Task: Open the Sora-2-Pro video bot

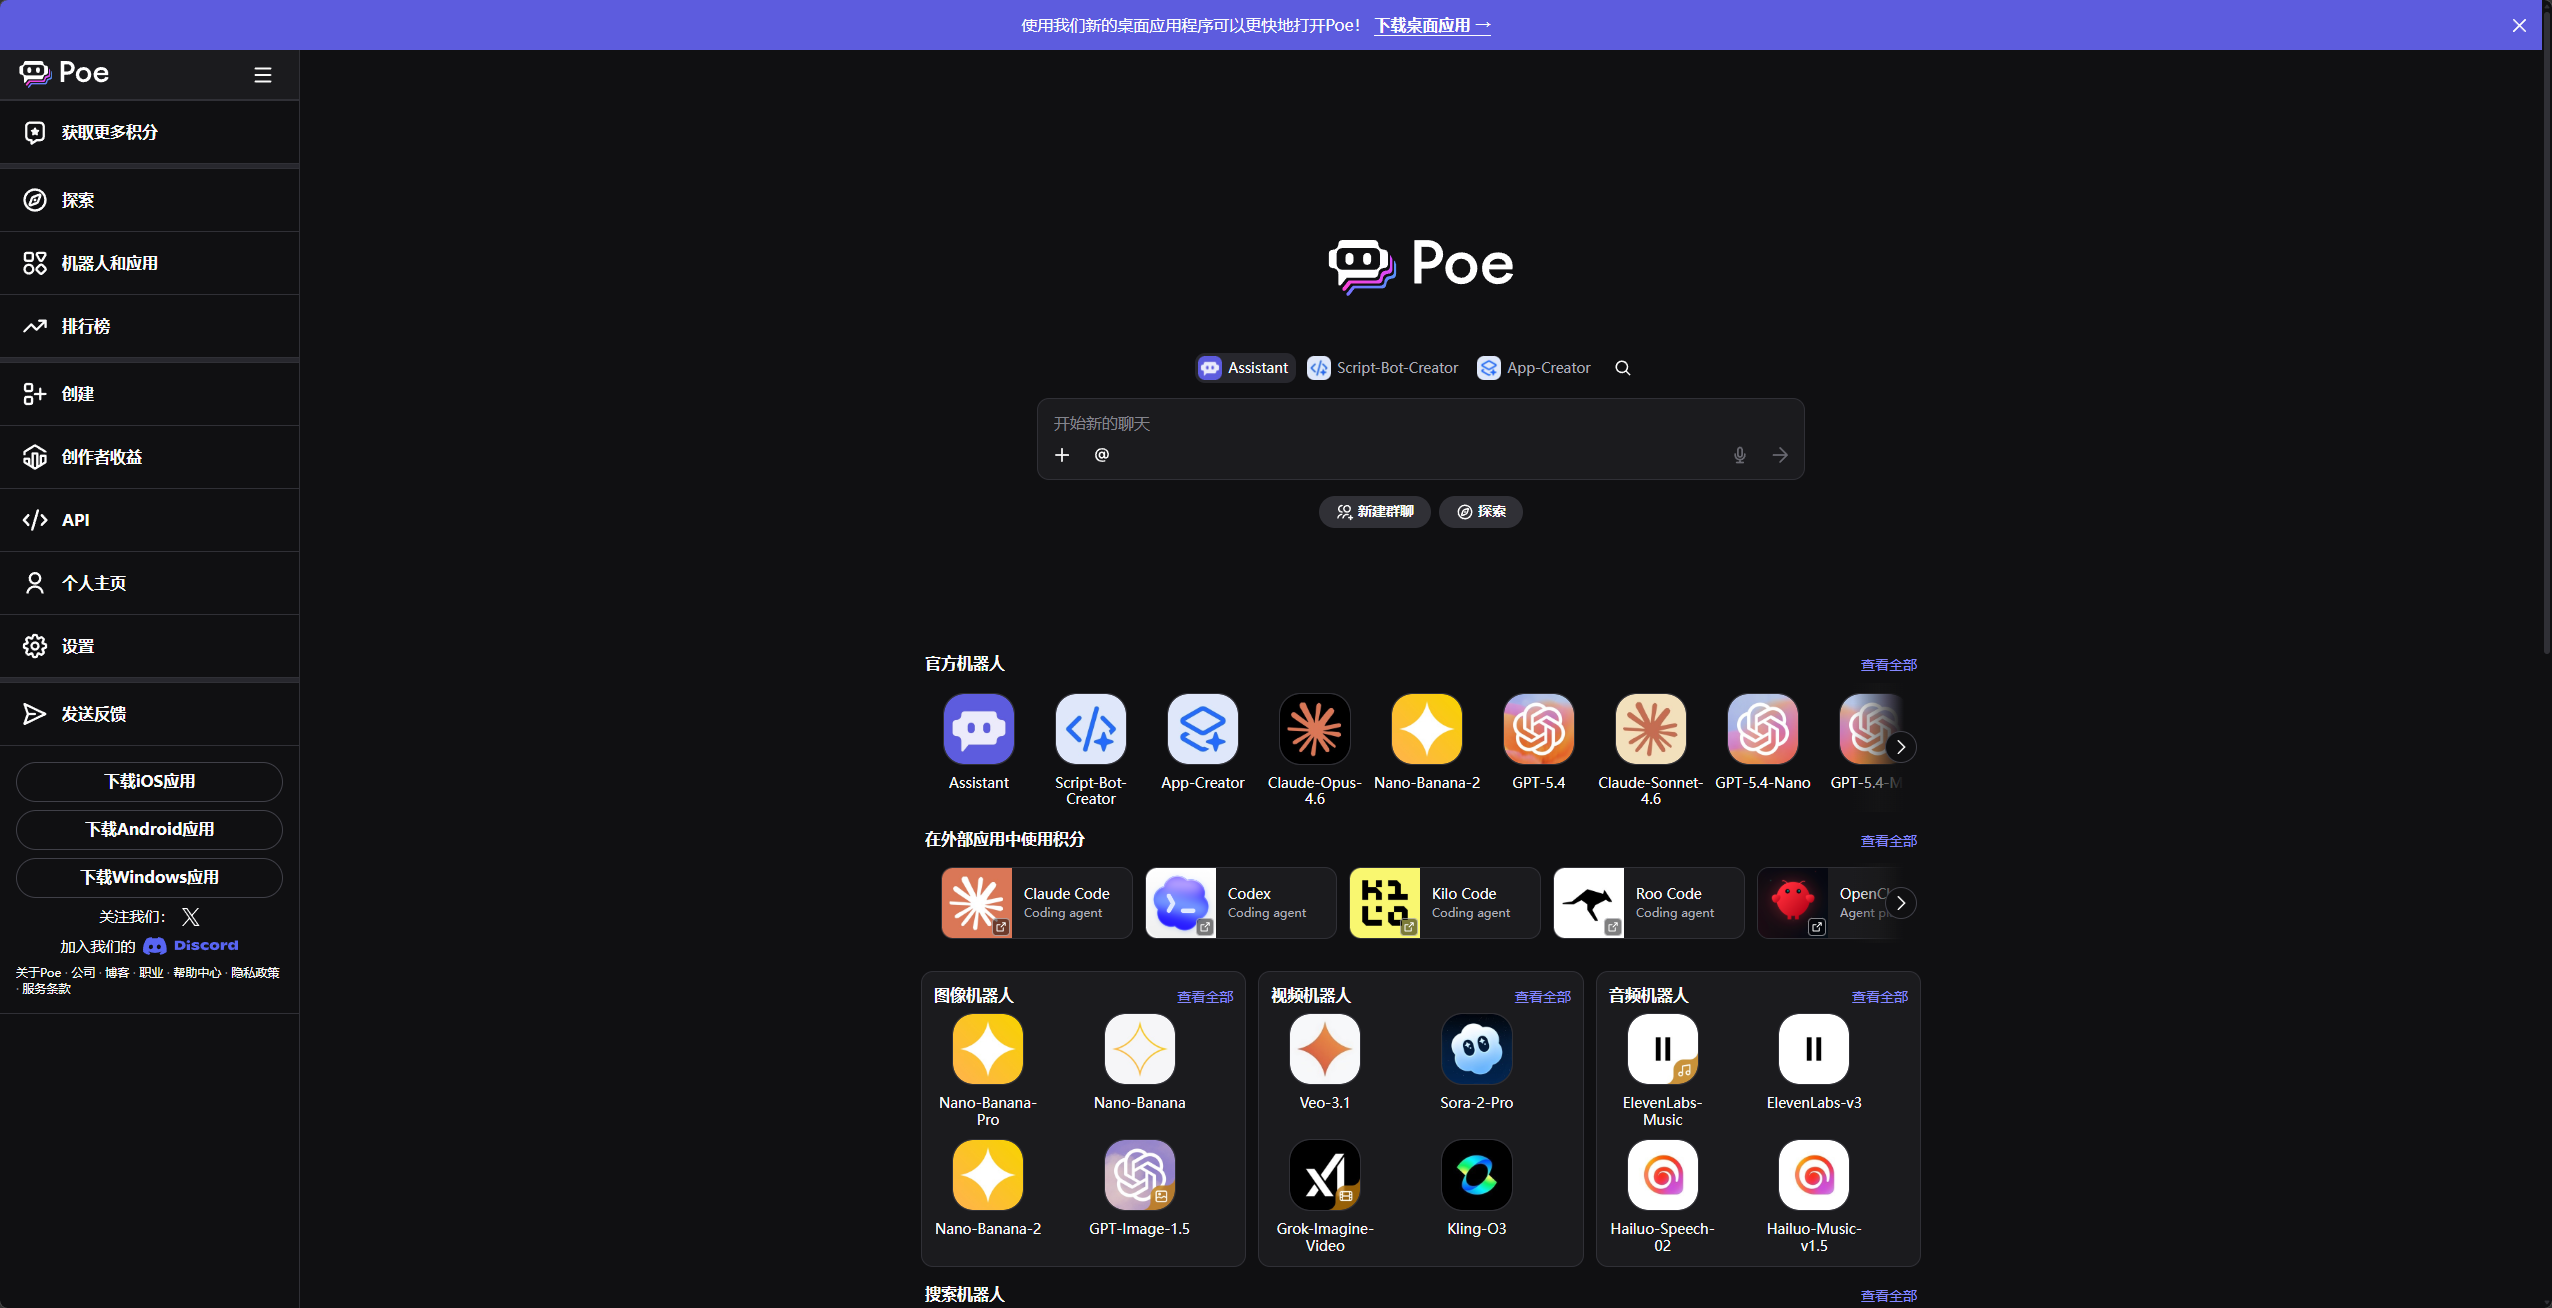Action: coord(1477,1049)
